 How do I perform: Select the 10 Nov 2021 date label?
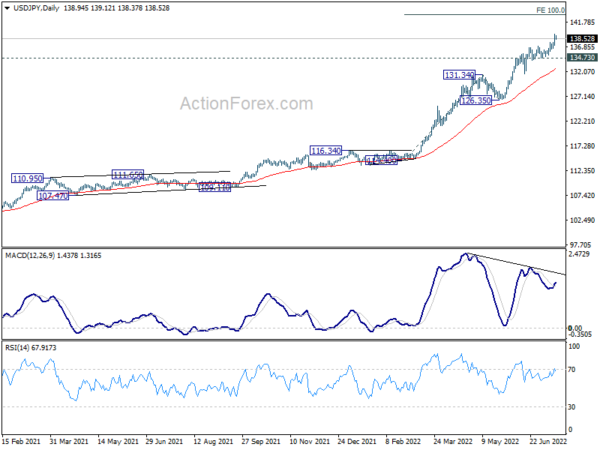click(310, 441)
